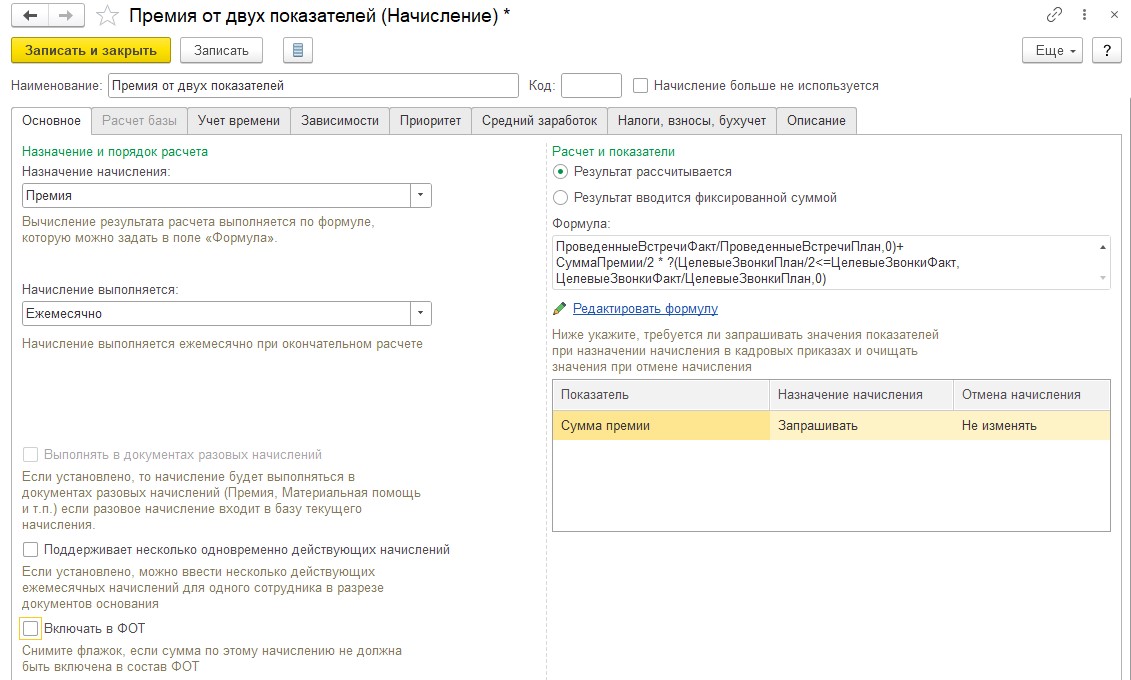Viewport: 1131px width, 680px height.
Task: Select "Результат вводится фиксированной суммой" option
Action: point(560,198)
